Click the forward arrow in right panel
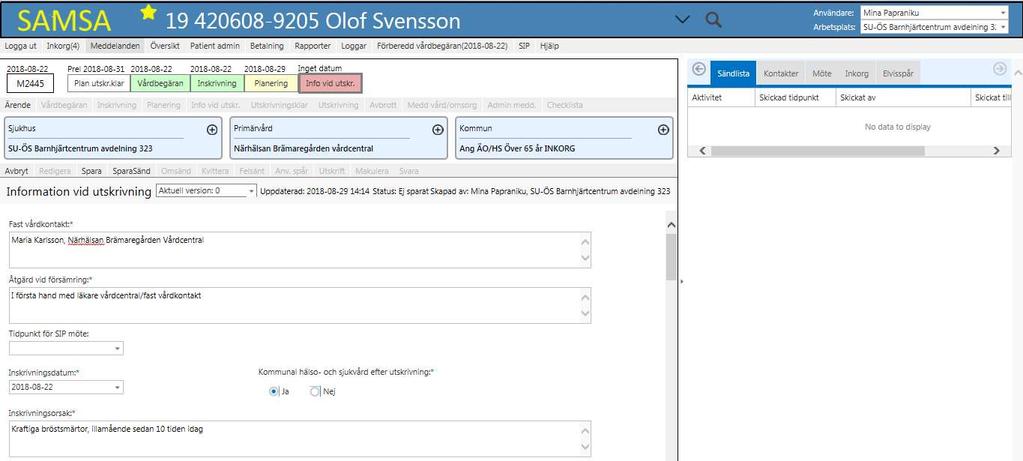Image resolution: width=1023 pixels, height=461 pixels. click(1000, 69)
